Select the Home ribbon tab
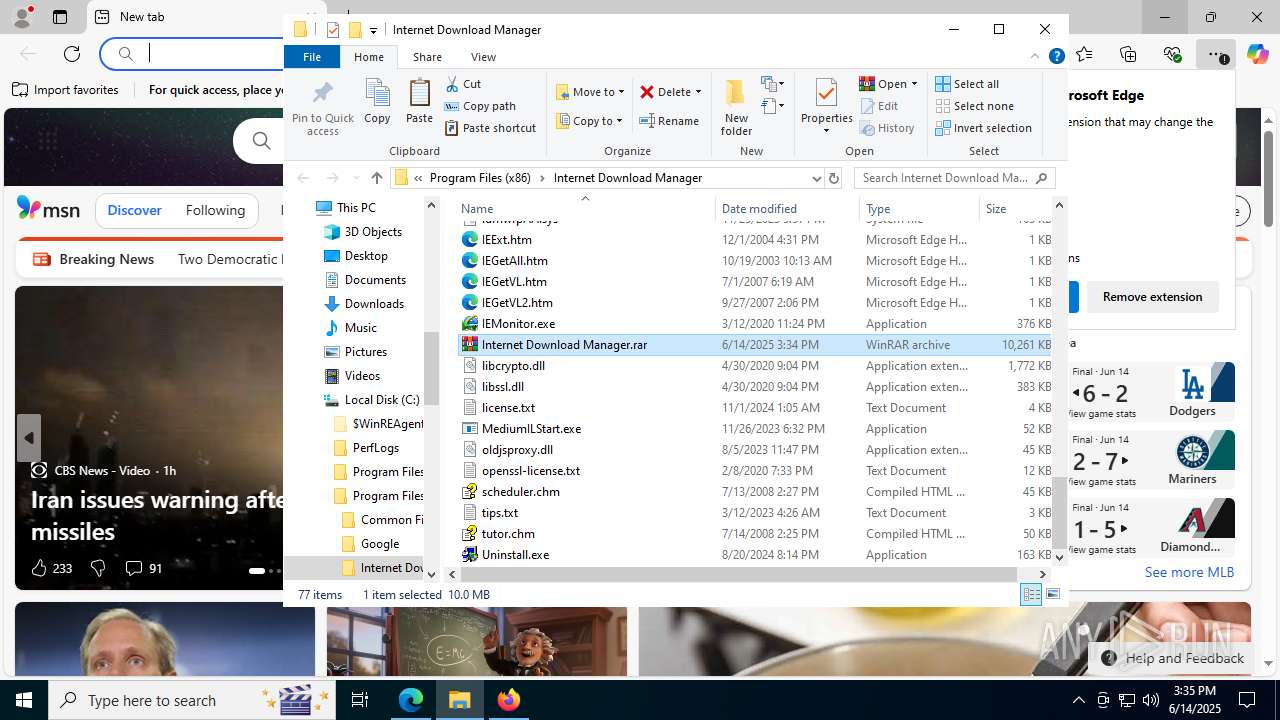The width and height of the screenshot is (1280, 720). pos(369,57)
